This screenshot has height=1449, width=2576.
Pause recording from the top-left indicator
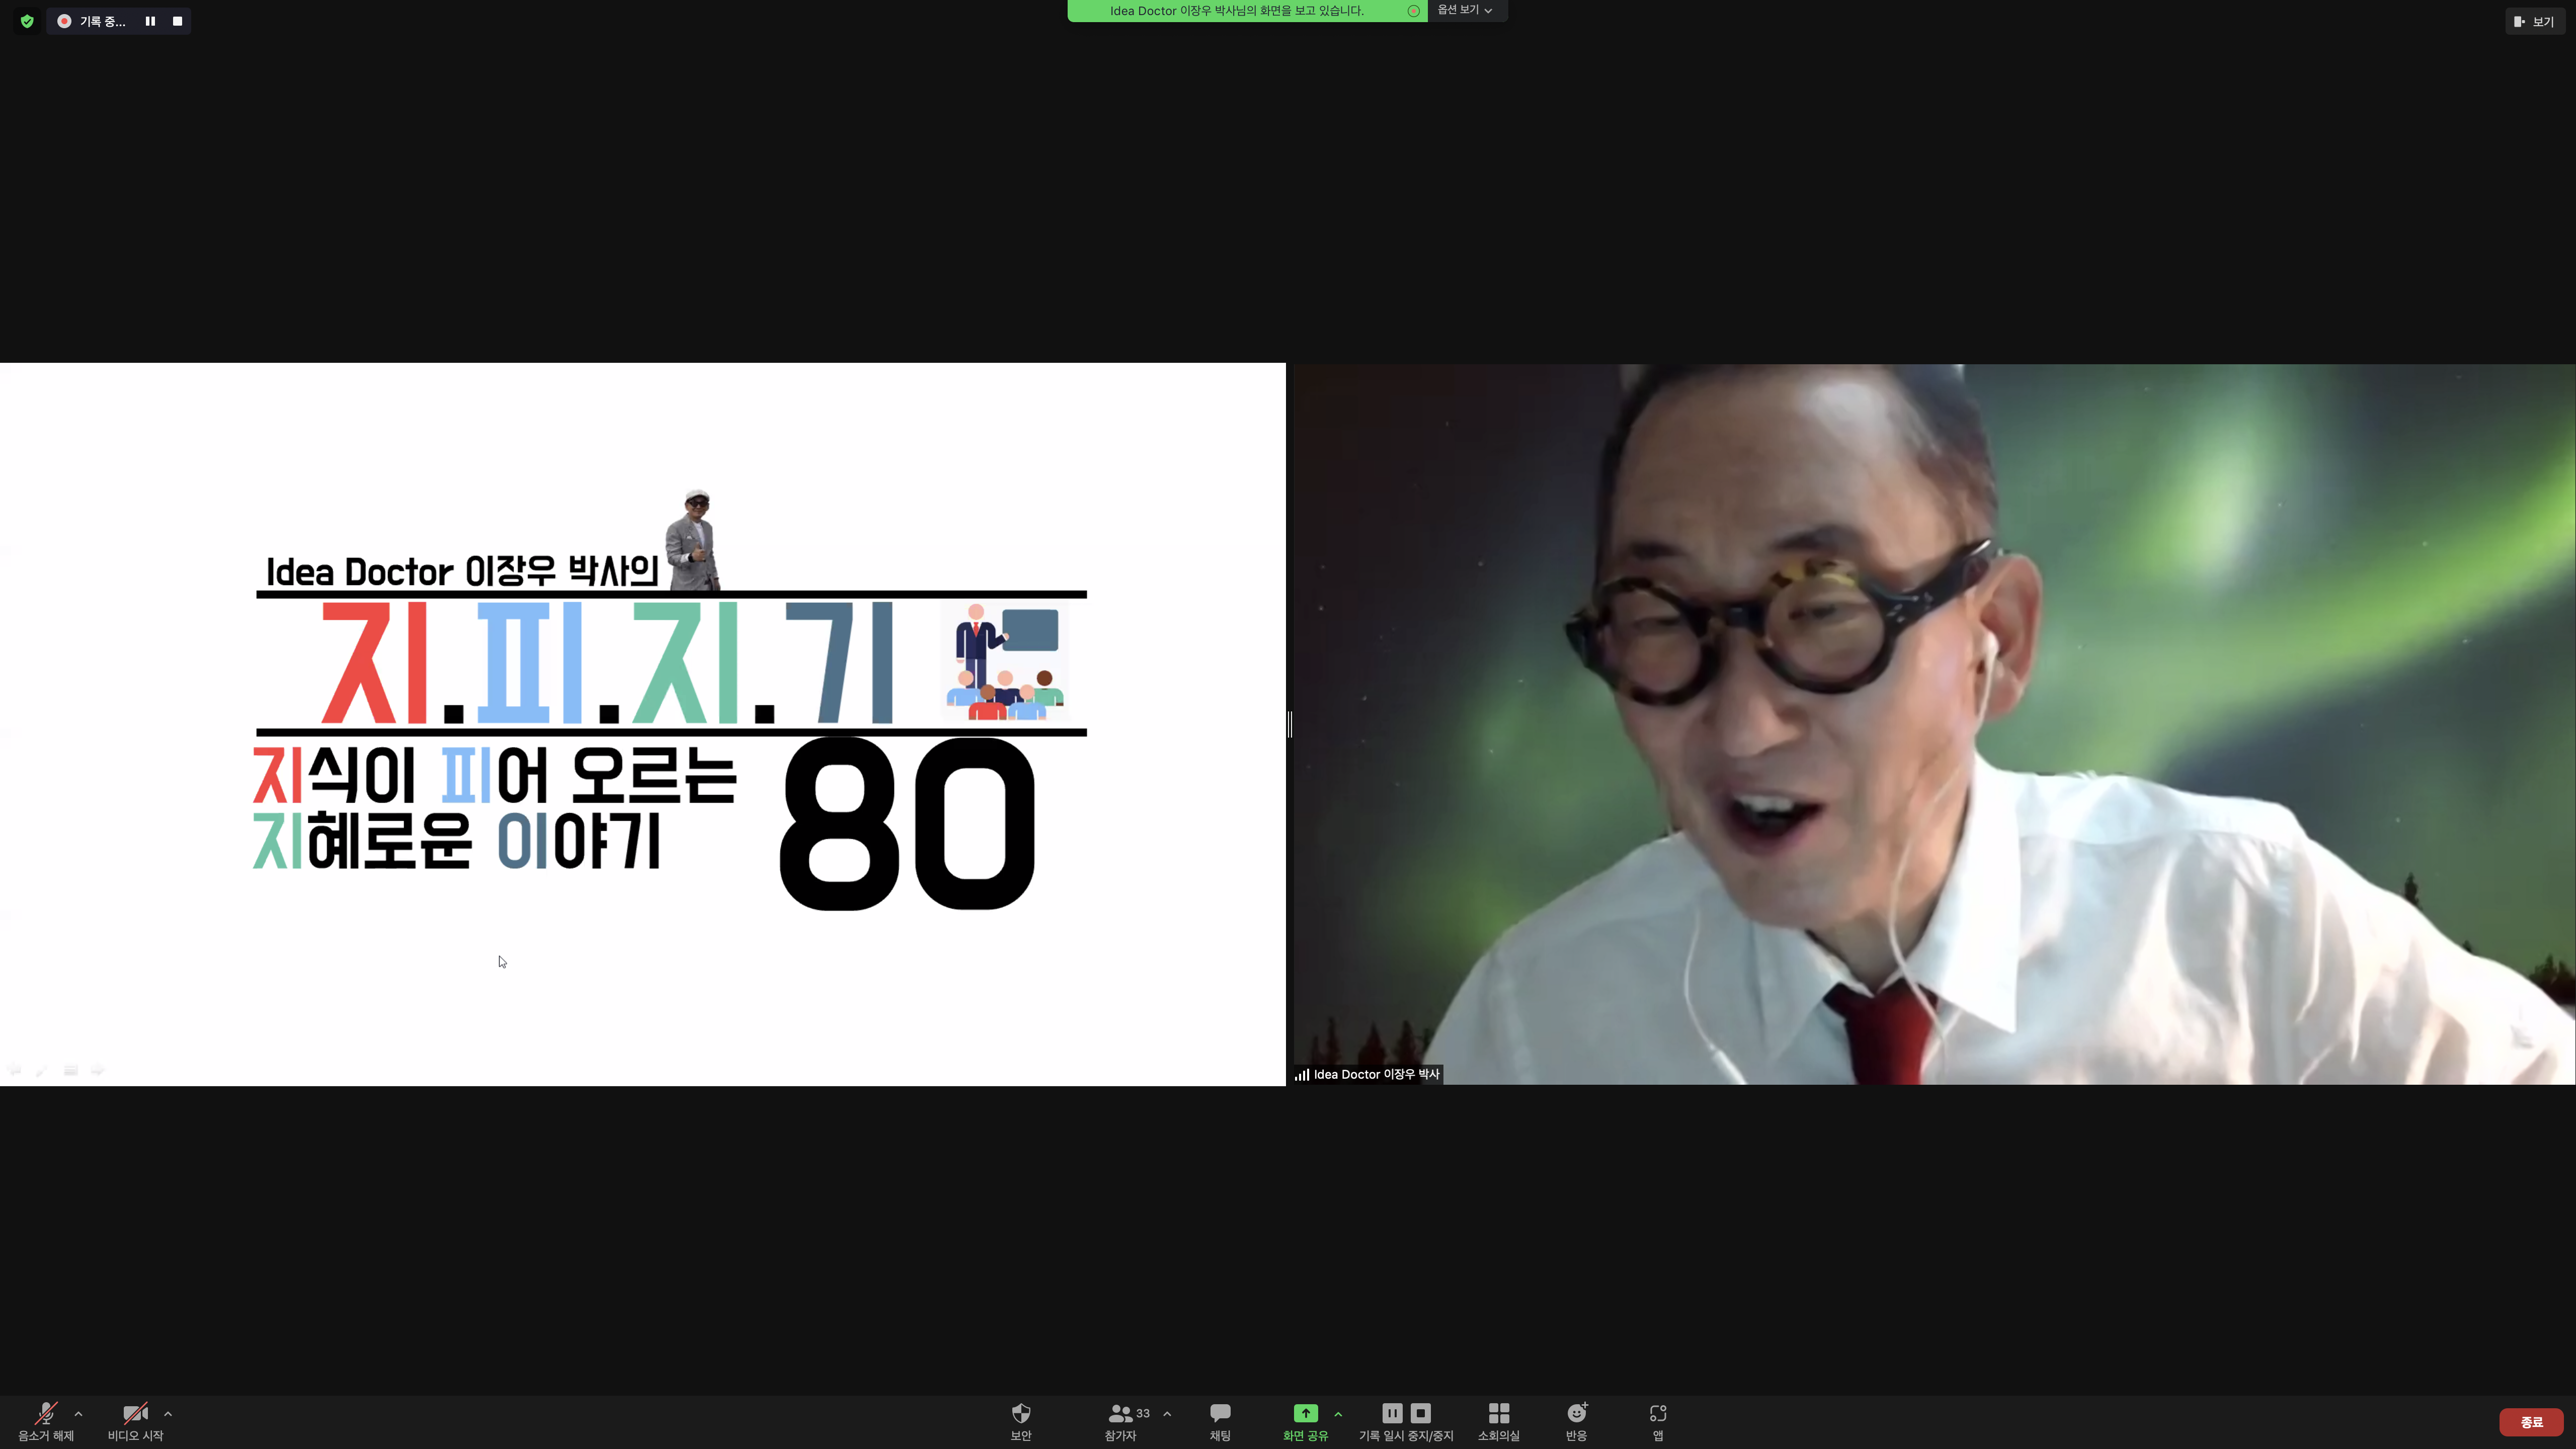coord(150,21)
